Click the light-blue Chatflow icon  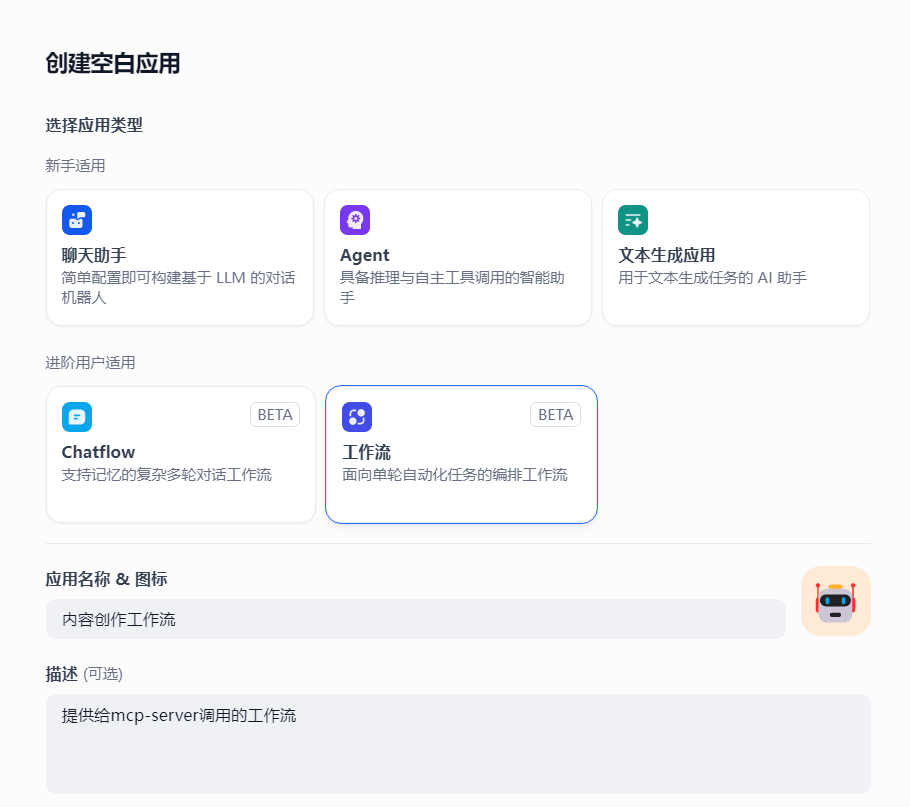click(77, 417)
